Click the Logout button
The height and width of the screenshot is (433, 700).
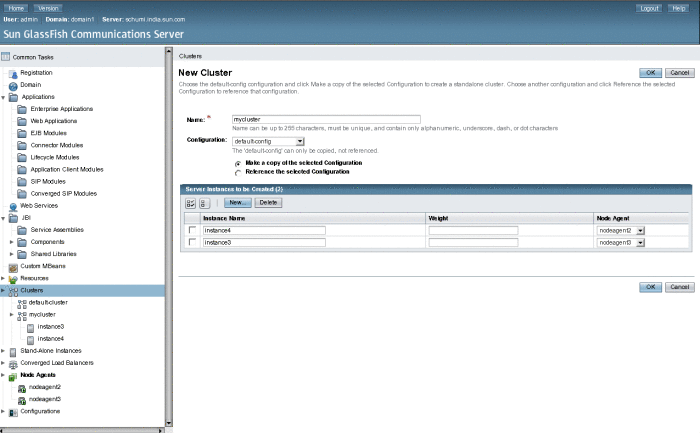(x=649, y=8)
